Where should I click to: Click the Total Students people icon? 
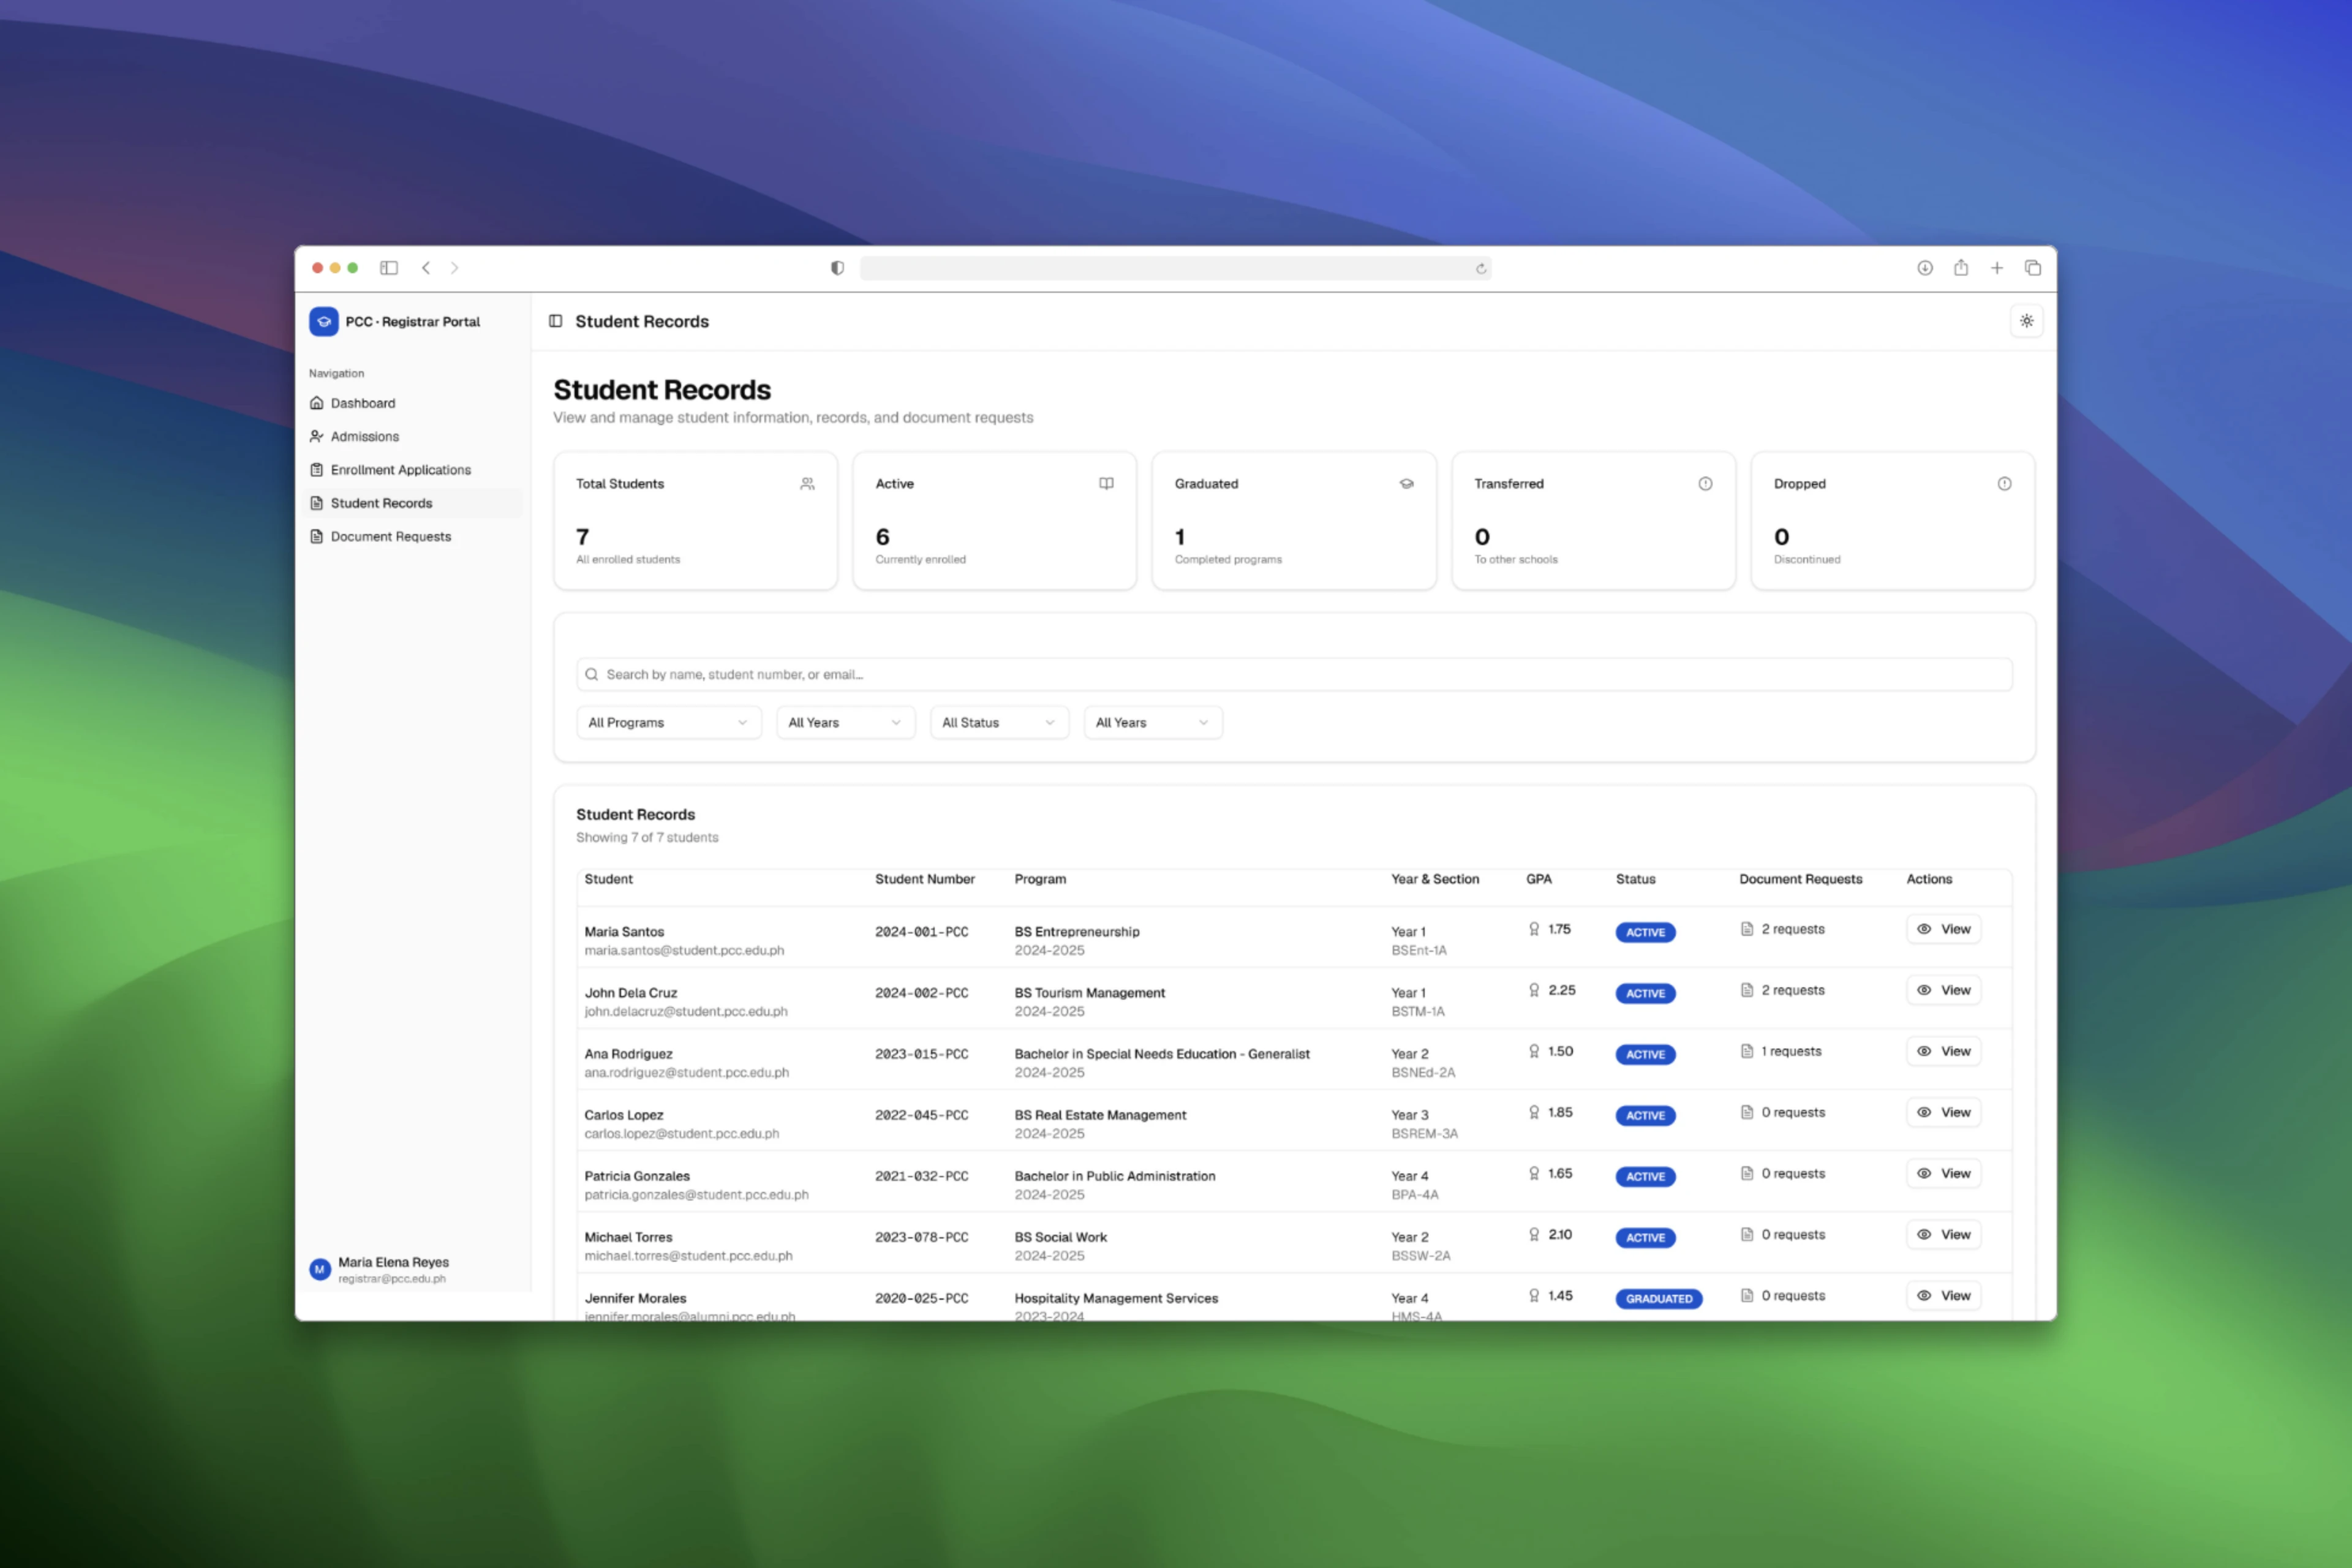(x=807, y=484)
